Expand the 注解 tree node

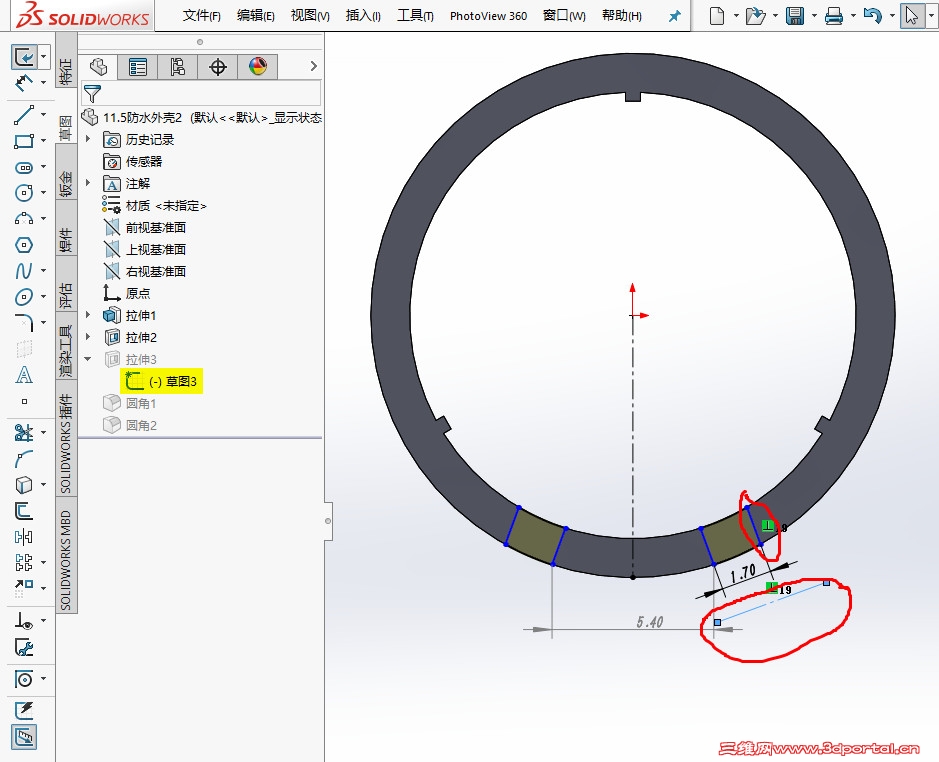pyautogui.click(x=88, y=183)
